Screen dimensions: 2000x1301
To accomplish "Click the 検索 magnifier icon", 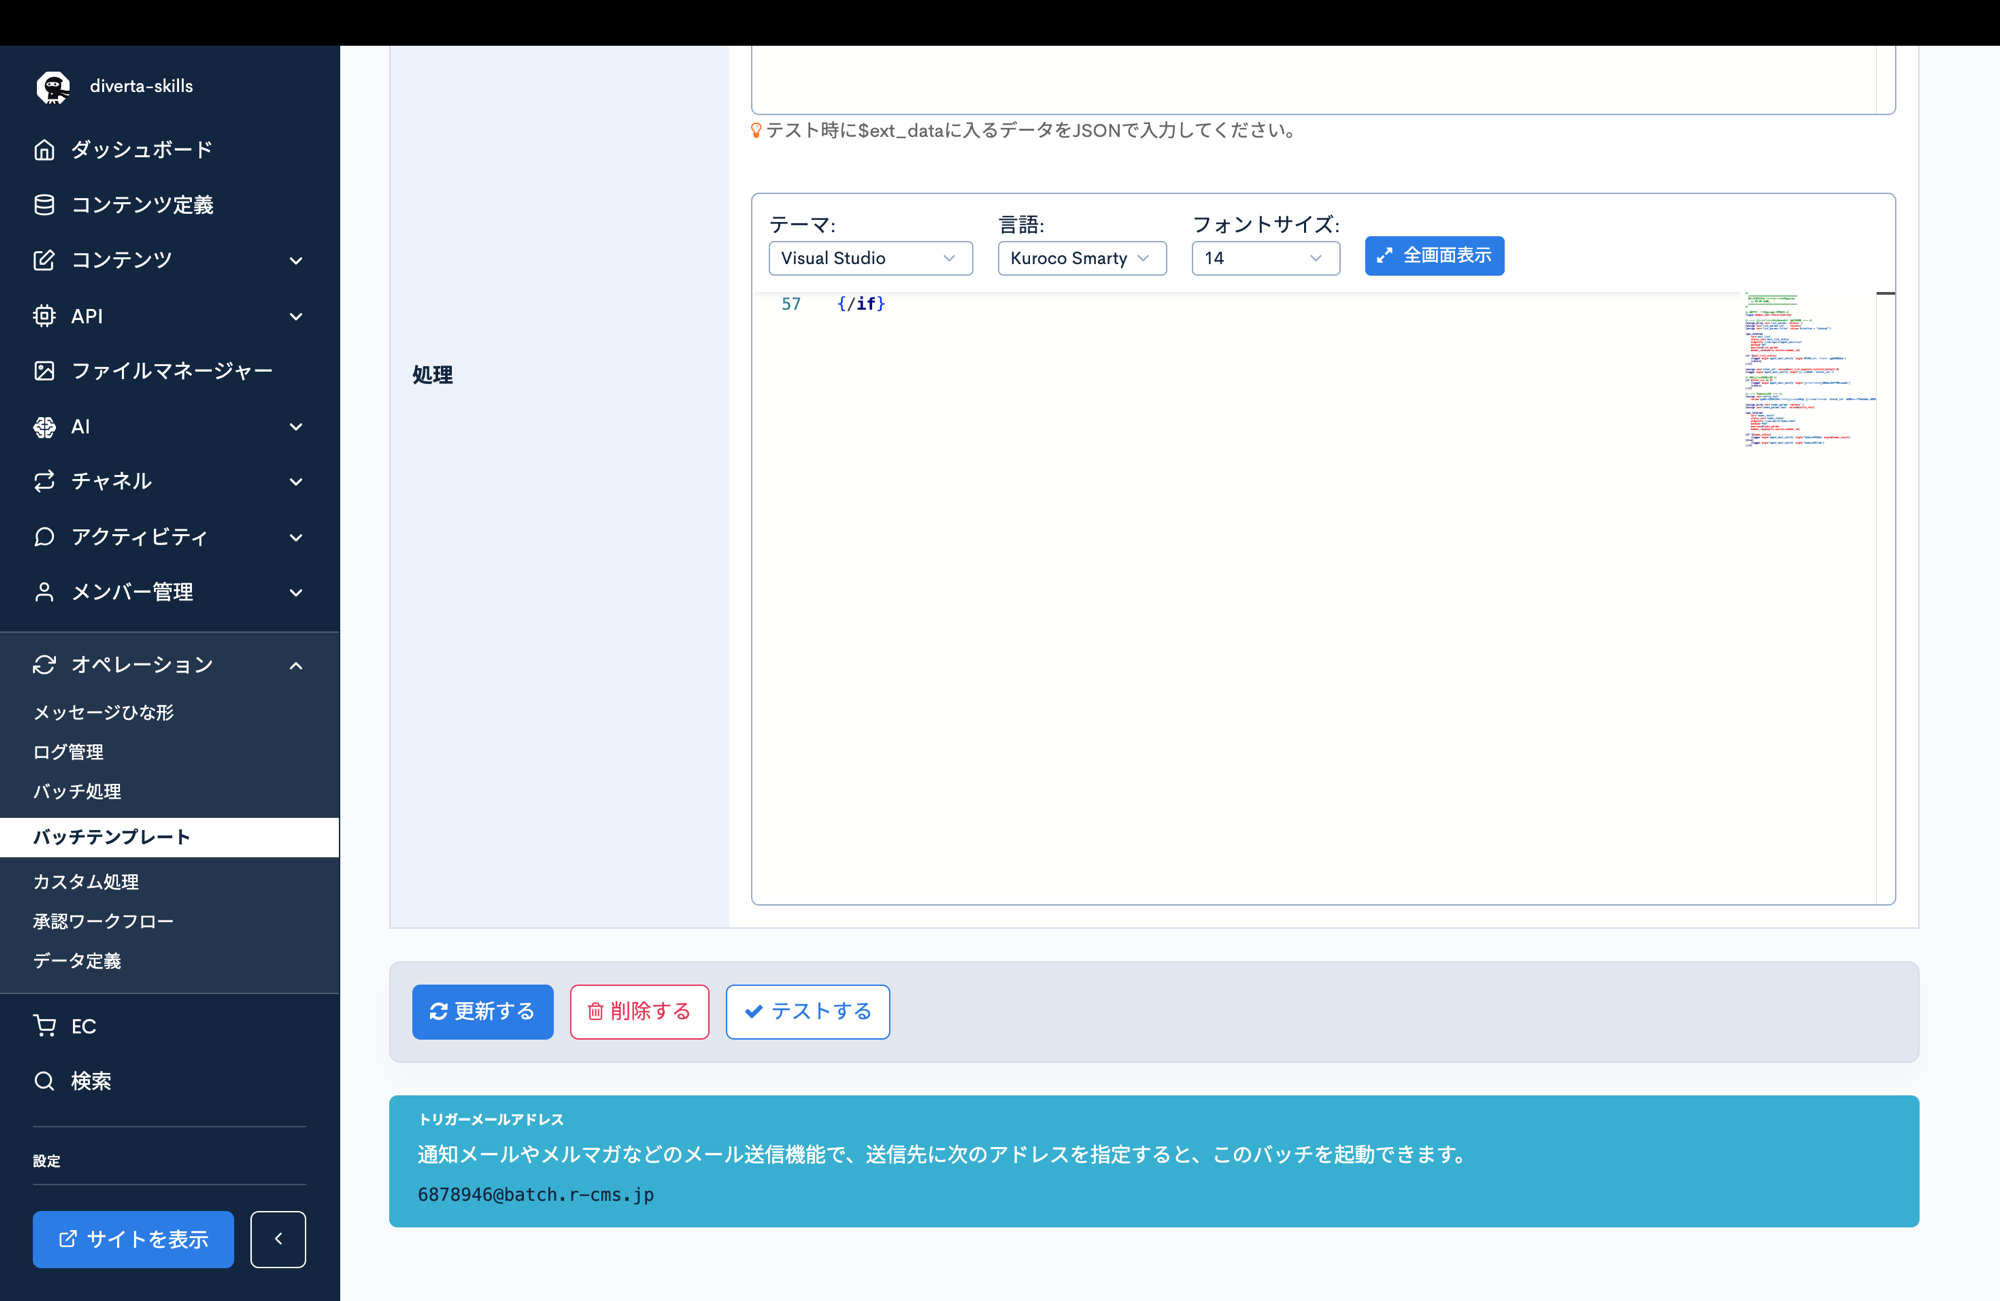I will pos(44,1081).
